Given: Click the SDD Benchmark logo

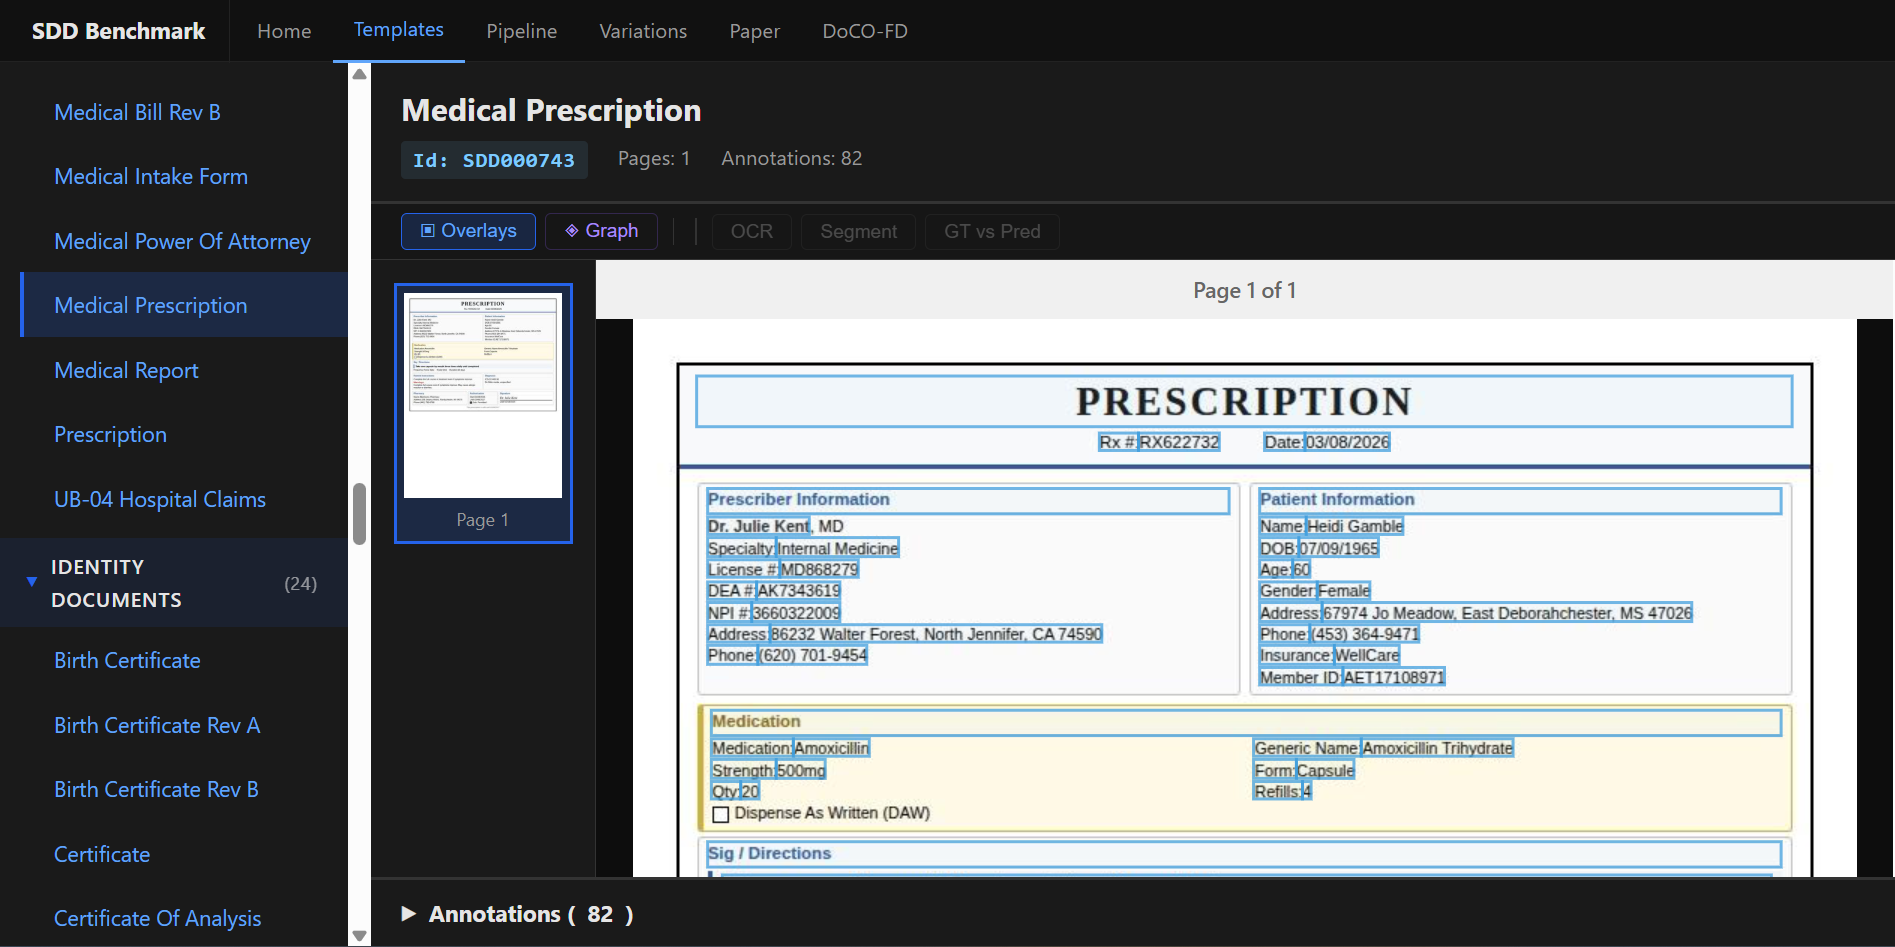Looking at the screenshot, I should click(x=118, y=31).
